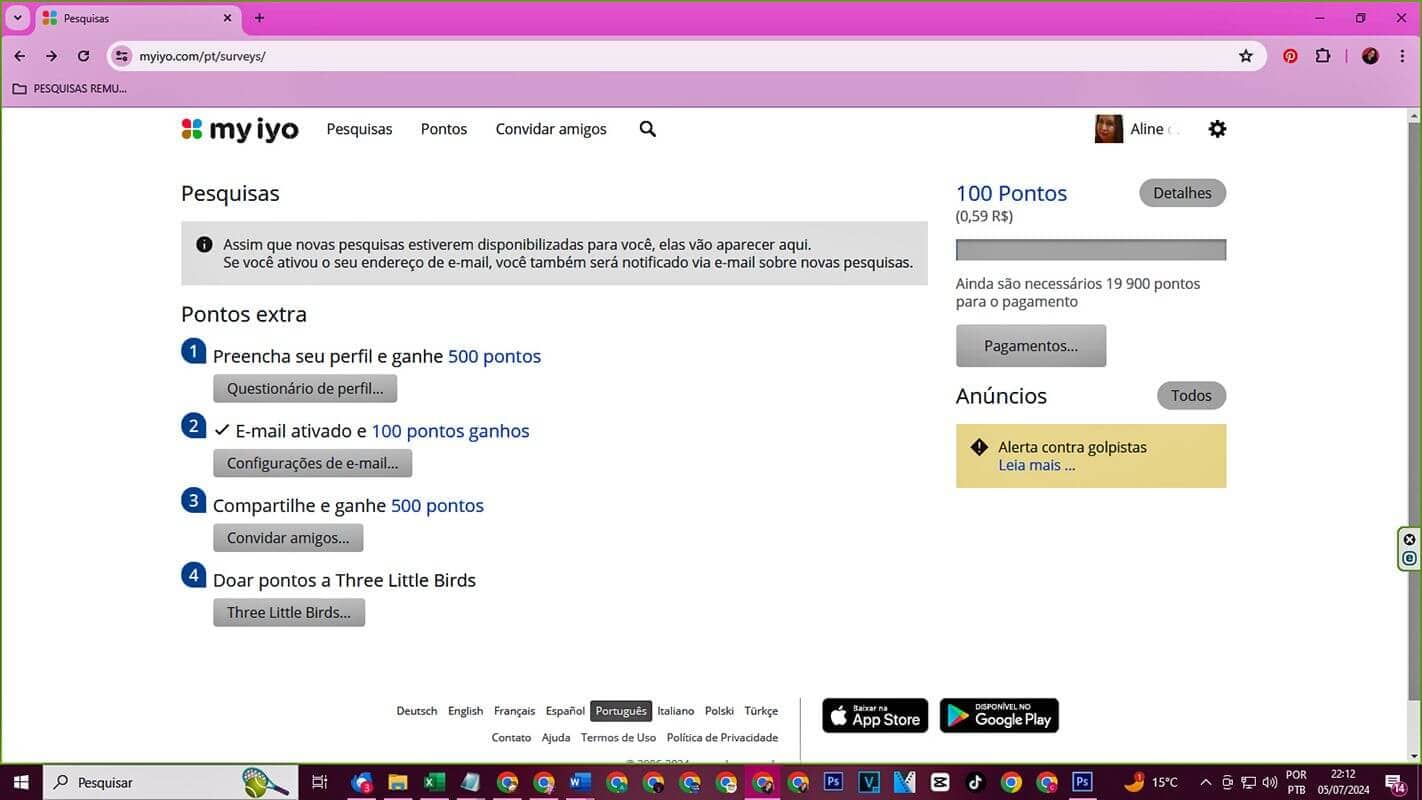The image size is (1422, 800).
Task: Open the Política de Privacidade link
Action: [x=722, y=737]
